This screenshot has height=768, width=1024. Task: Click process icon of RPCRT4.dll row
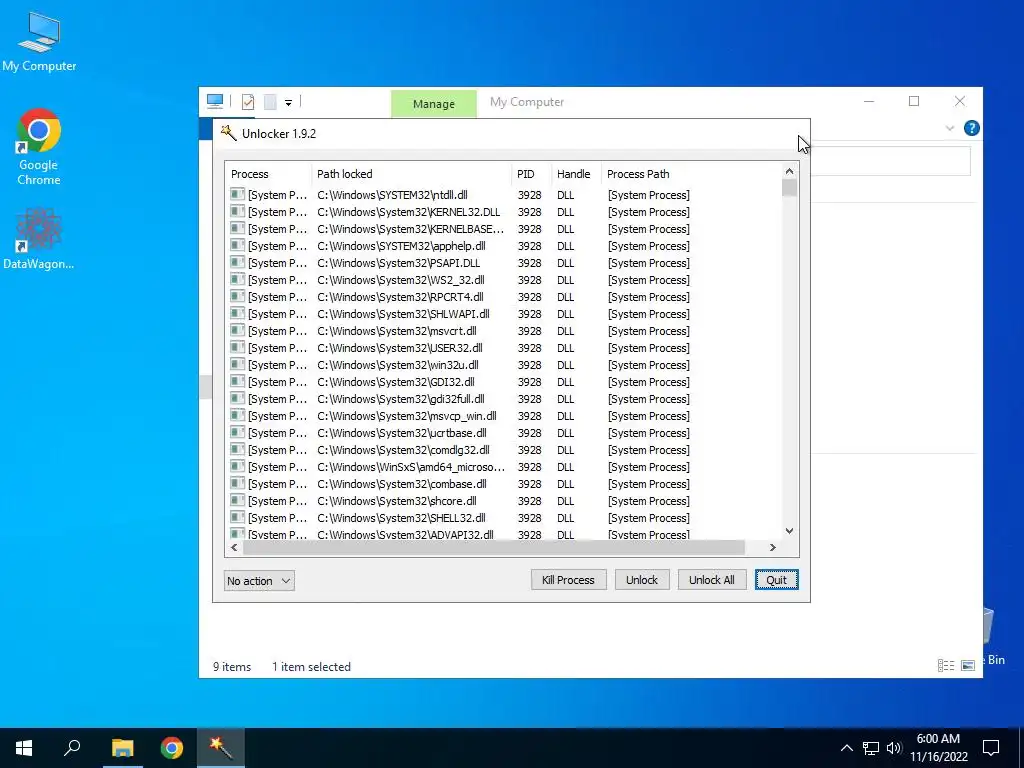[237, 296]
